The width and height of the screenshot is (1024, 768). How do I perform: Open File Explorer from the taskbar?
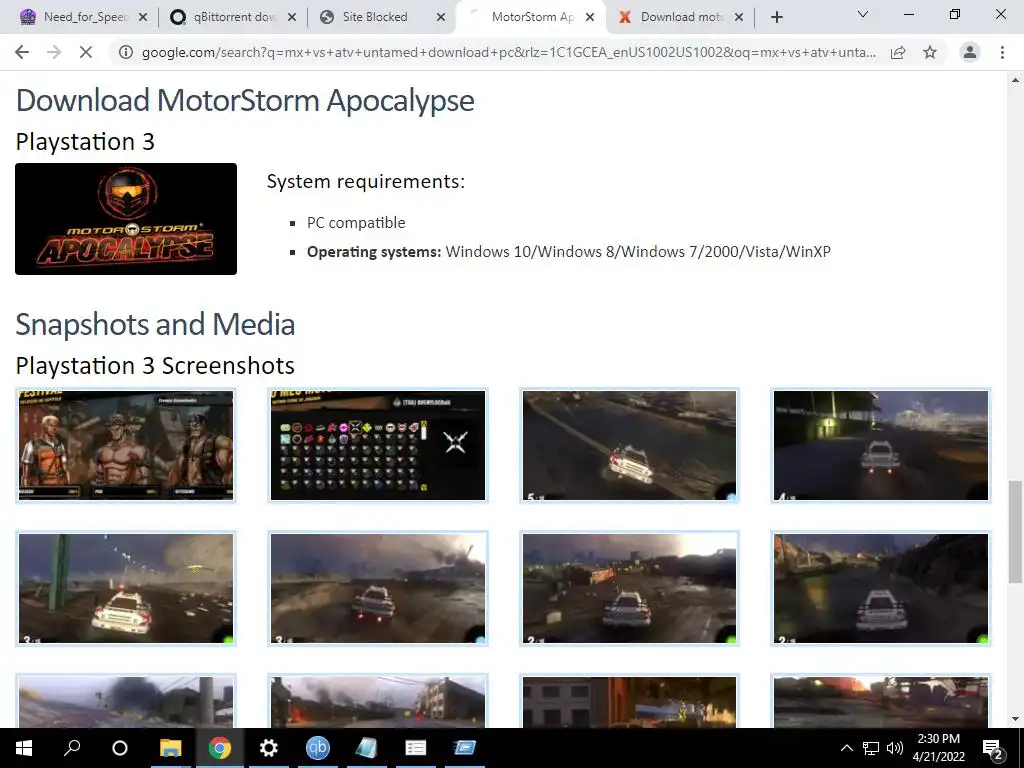[x=170, y=748]
